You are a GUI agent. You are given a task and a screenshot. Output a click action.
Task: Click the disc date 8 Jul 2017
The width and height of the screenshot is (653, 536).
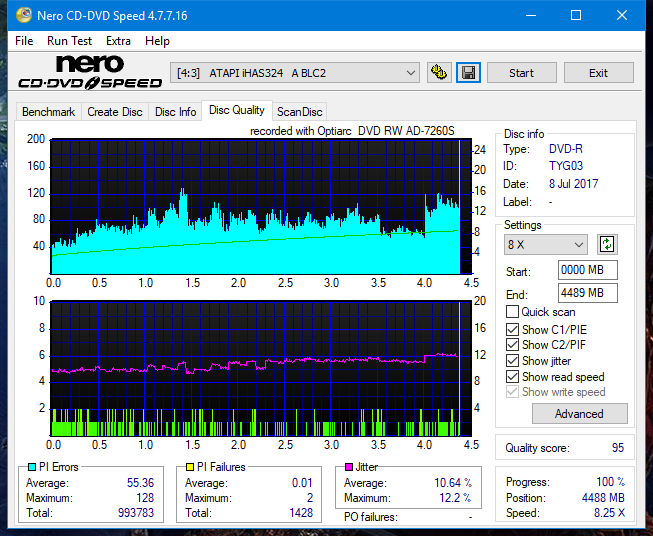click(573, 184)
